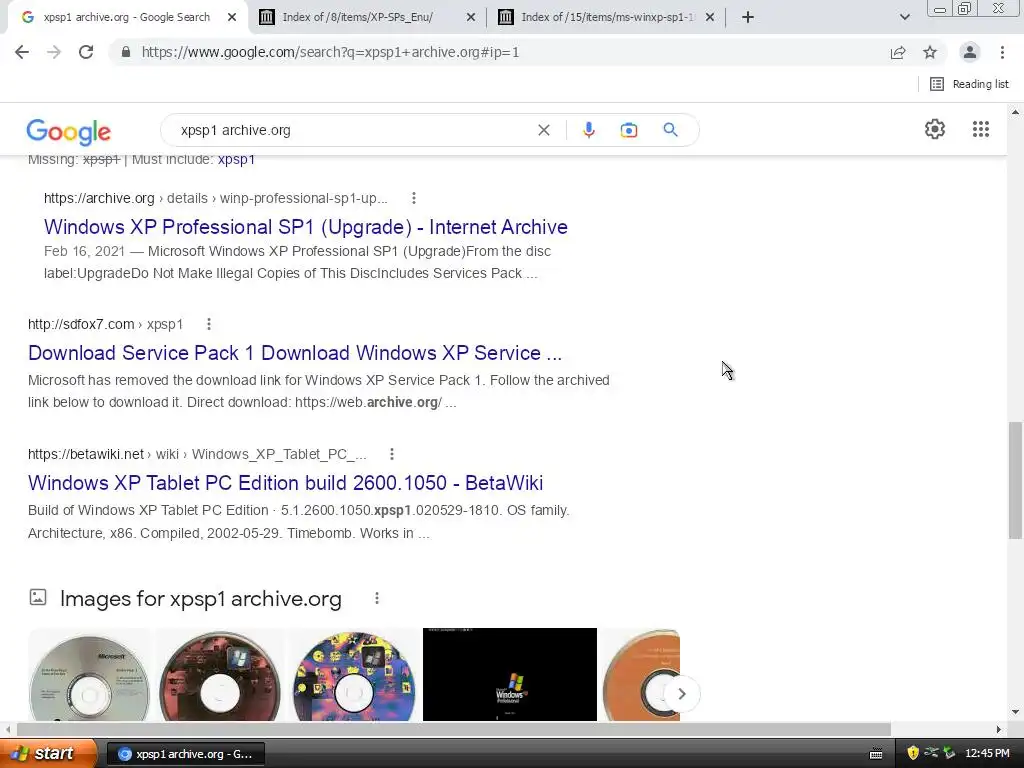The width and height of the screenshot is (1024, 768).
Task: Click the scrollbar up arrow
Action: pyautogui.click(x=1015, y=112)
